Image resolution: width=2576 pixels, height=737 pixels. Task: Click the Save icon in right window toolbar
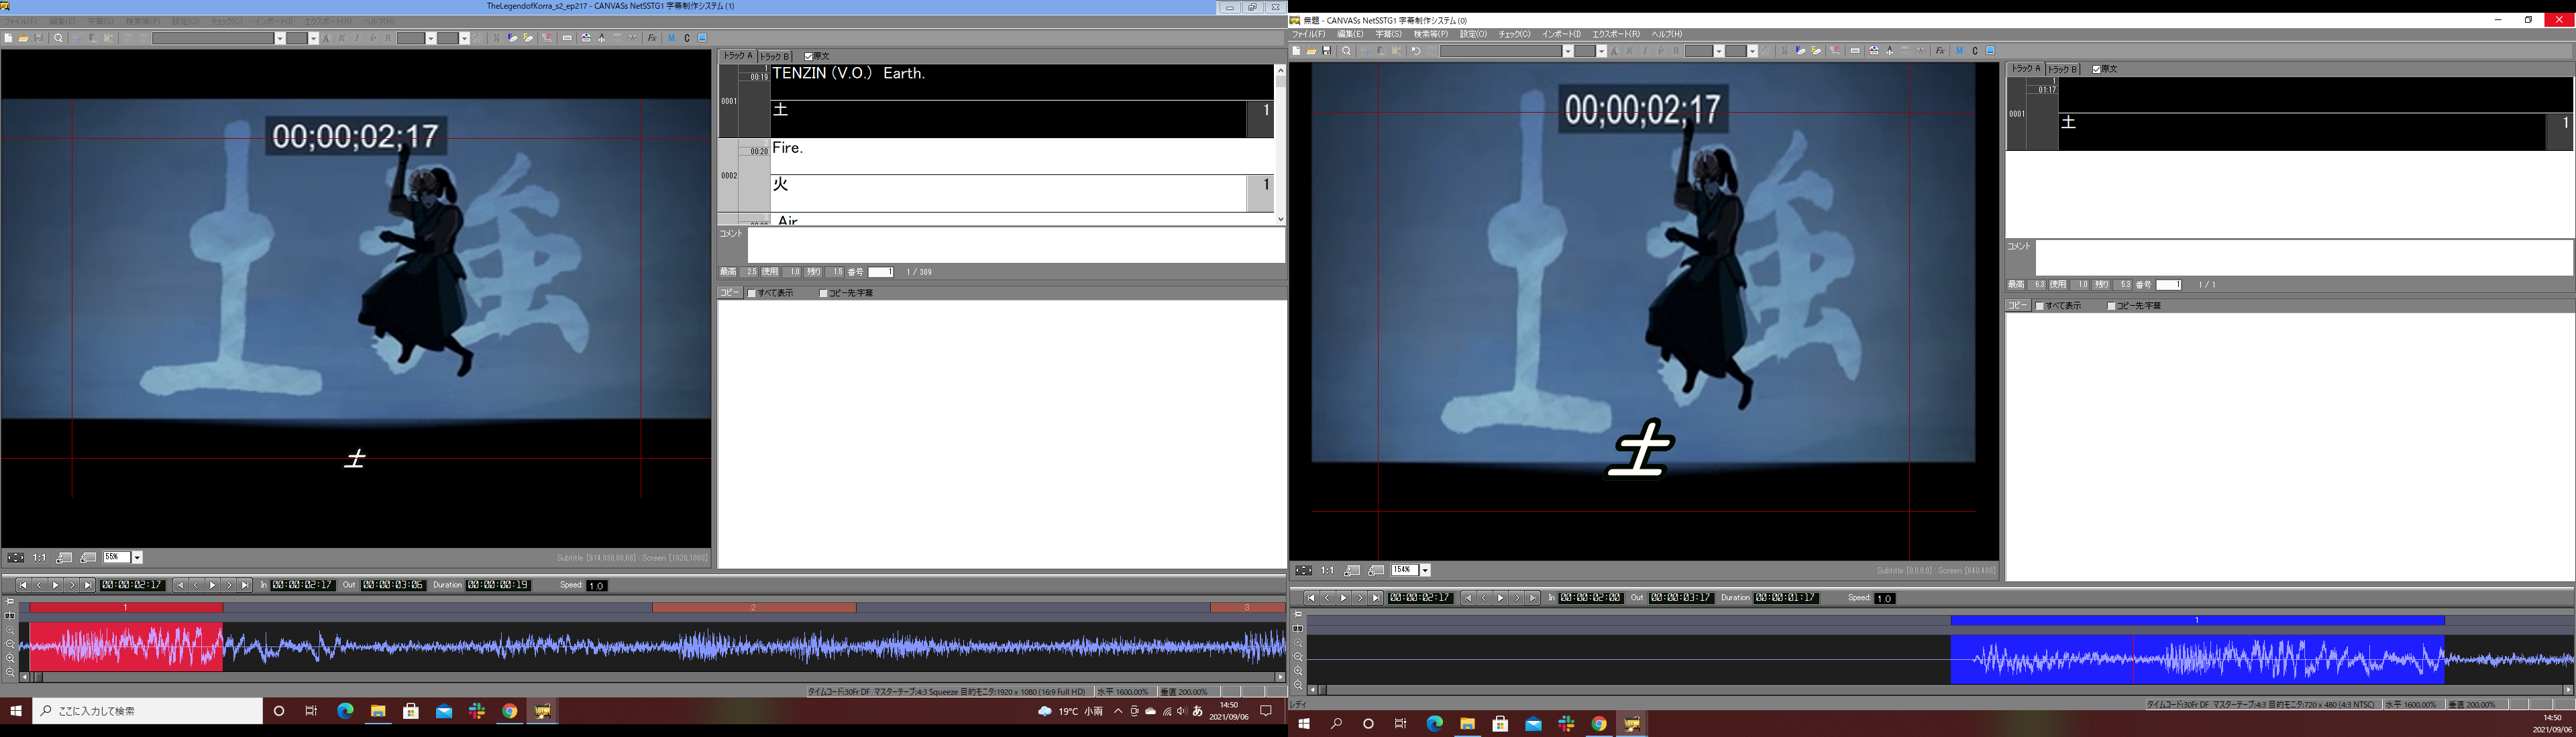(1327, 51)
